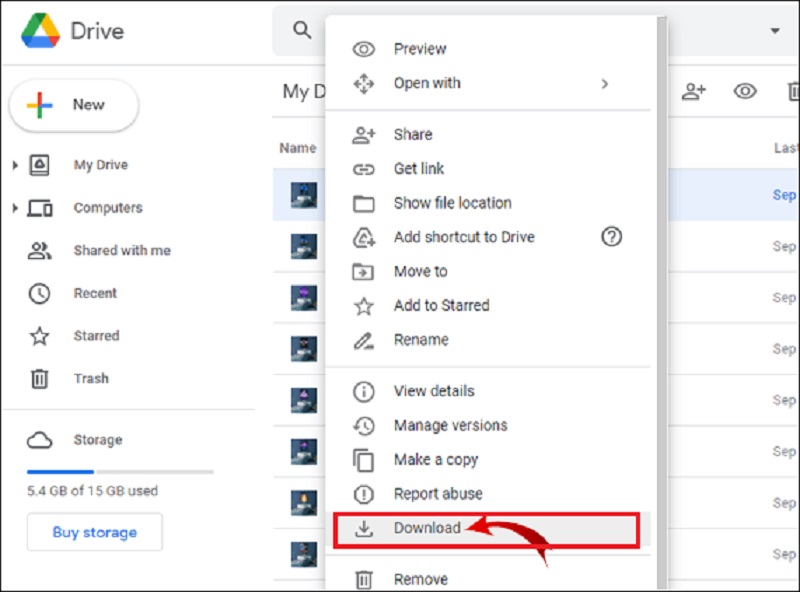The height and width of the screenshot is (592, 800).
Task: Expand the My Drive tree arrow
Action: tap(15, 165)
